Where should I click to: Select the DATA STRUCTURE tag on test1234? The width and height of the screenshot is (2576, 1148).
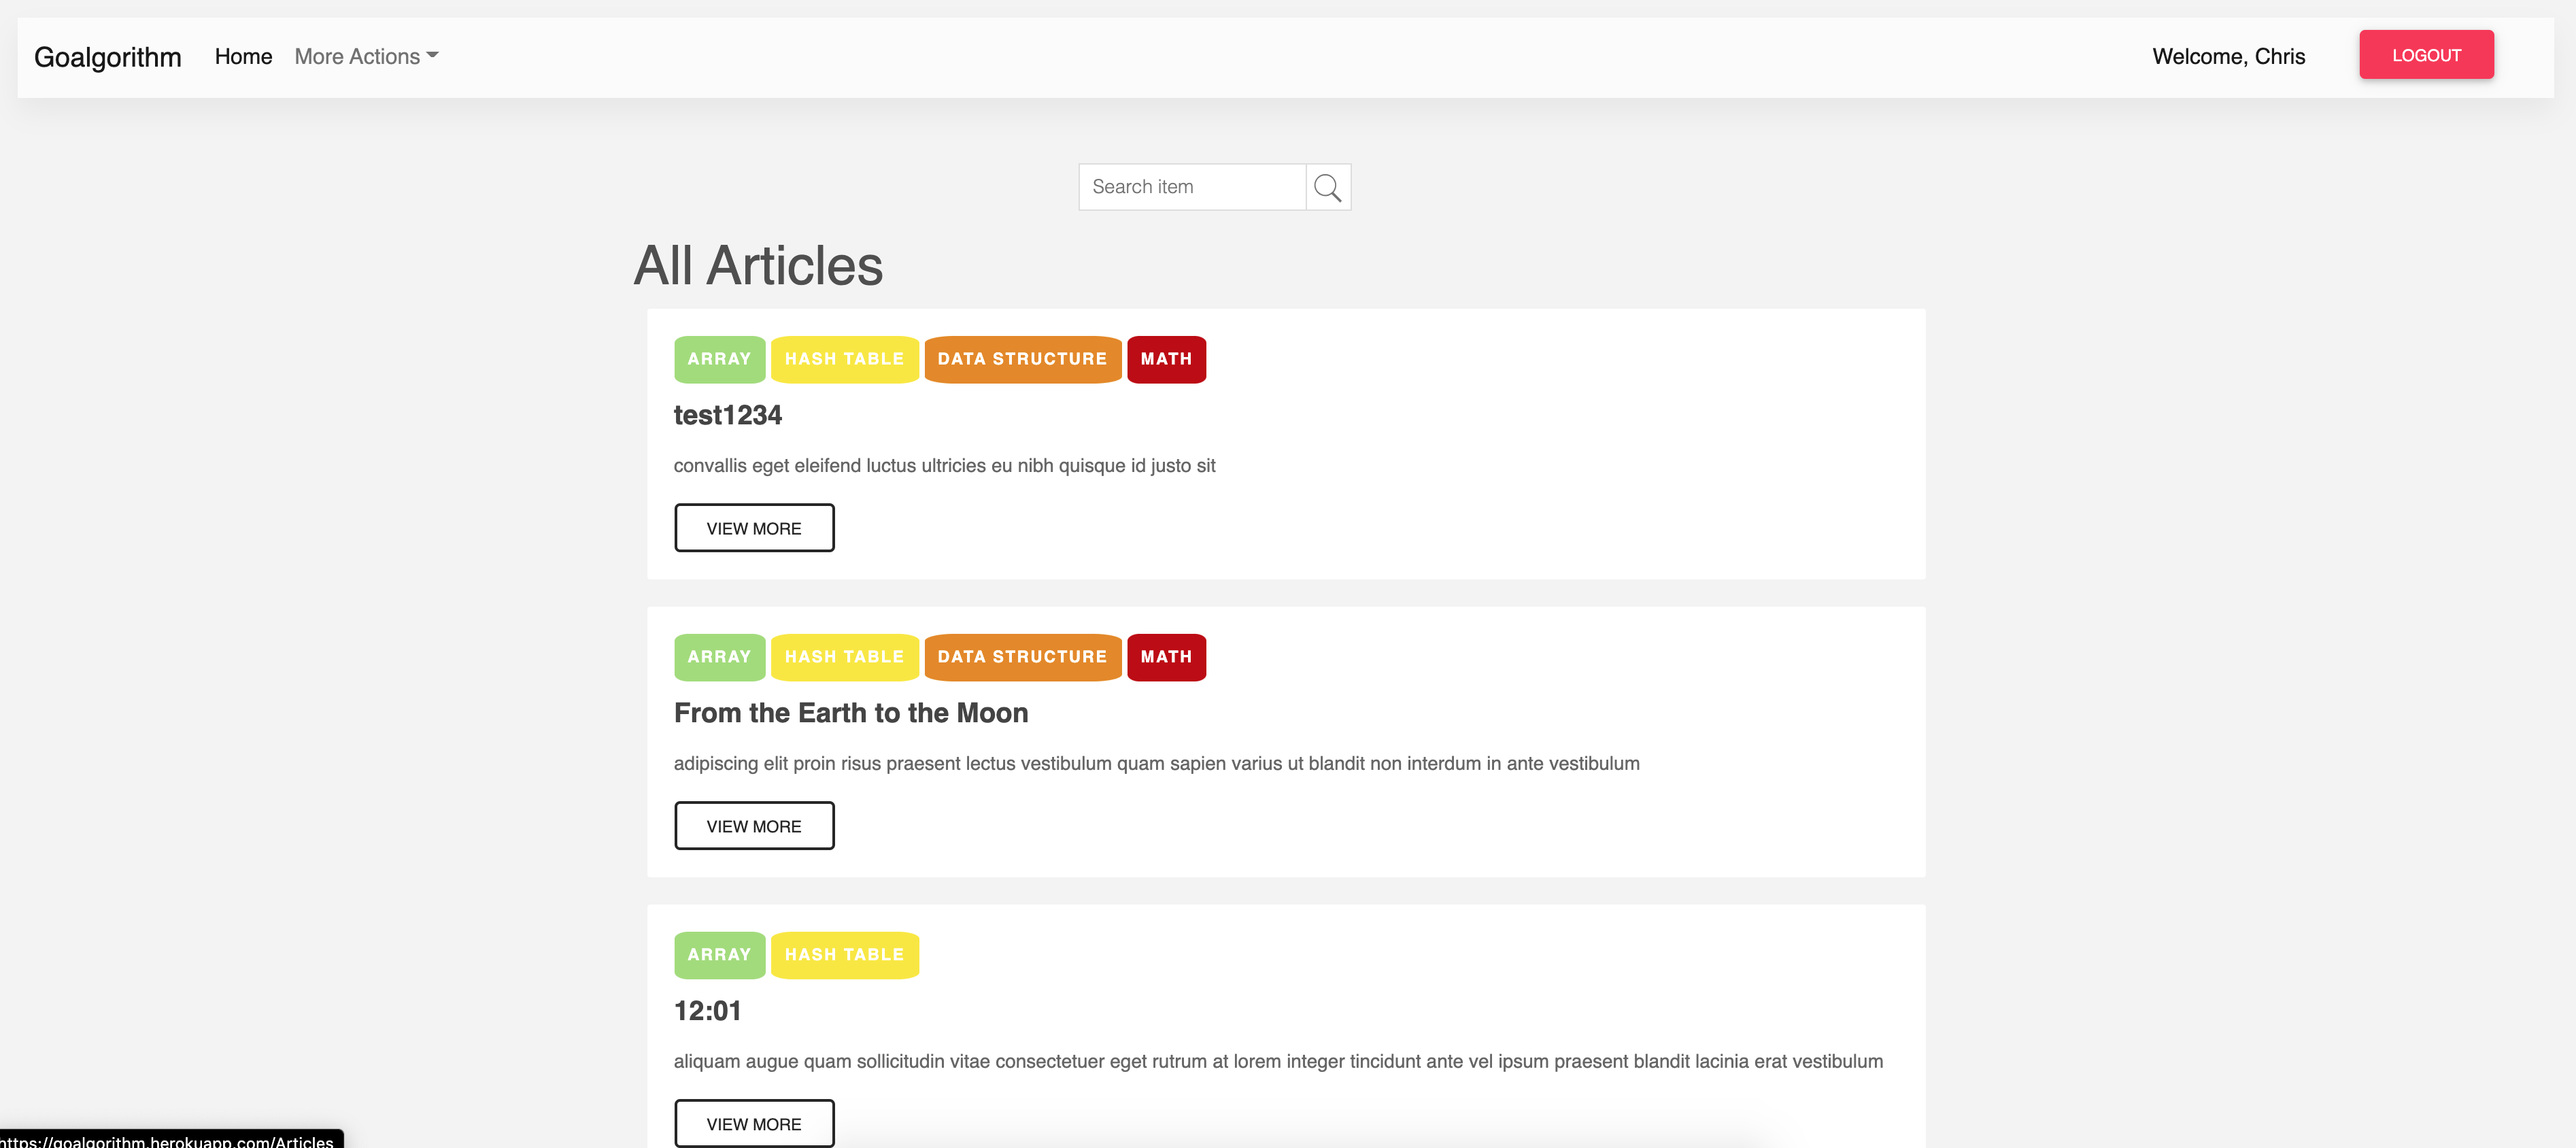[x=1021, y=359]
